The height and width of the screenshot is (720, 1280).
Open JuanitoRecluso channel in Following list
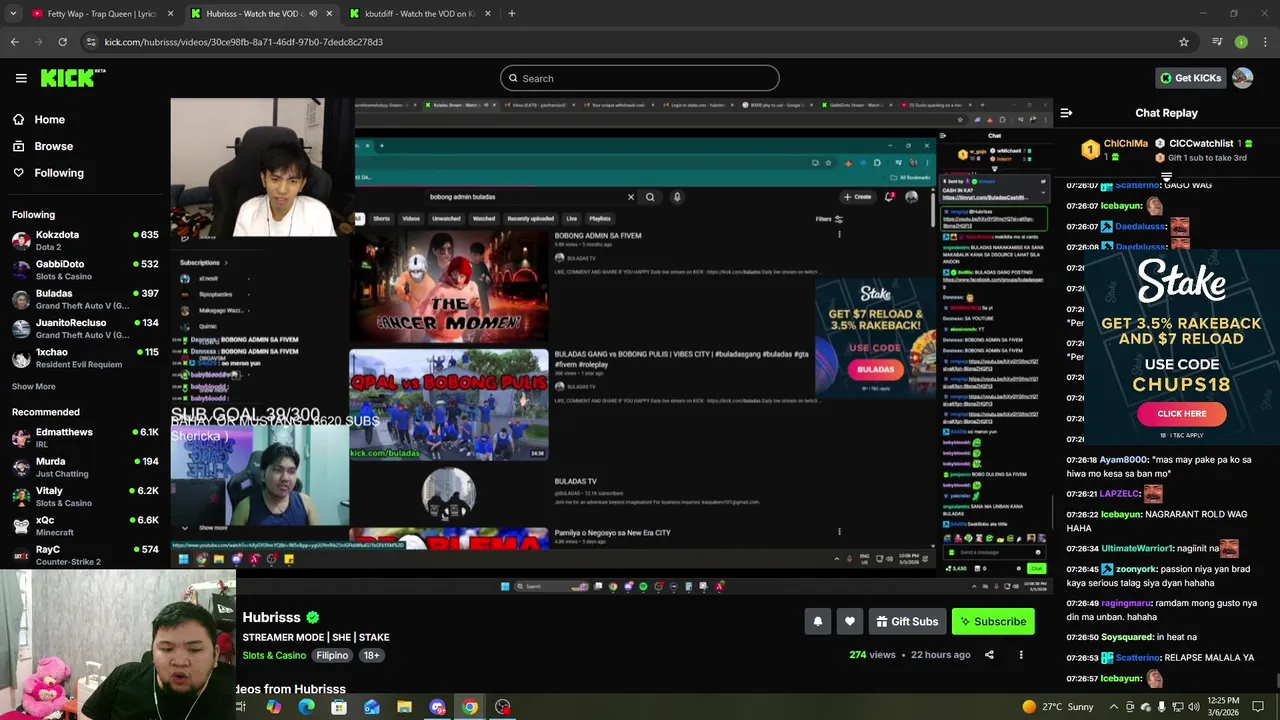click(85, 328)
